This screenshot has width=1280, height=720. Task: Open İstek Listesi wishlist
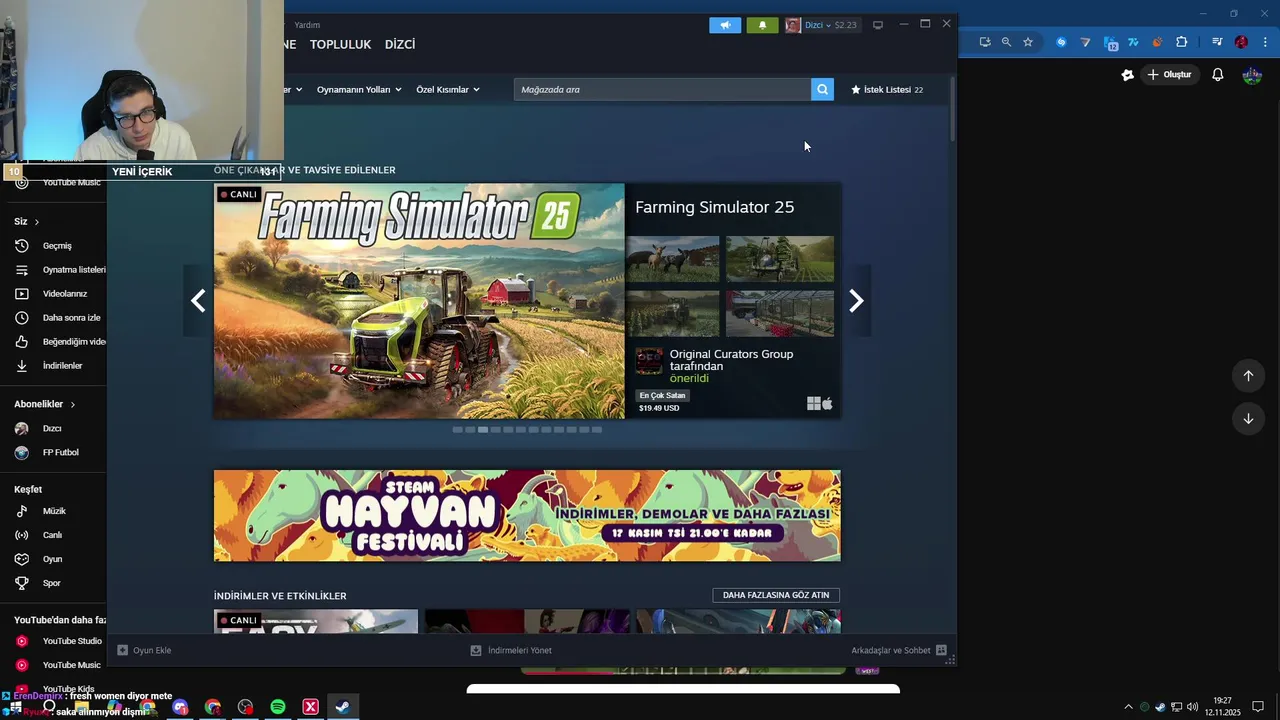(887, 90)
